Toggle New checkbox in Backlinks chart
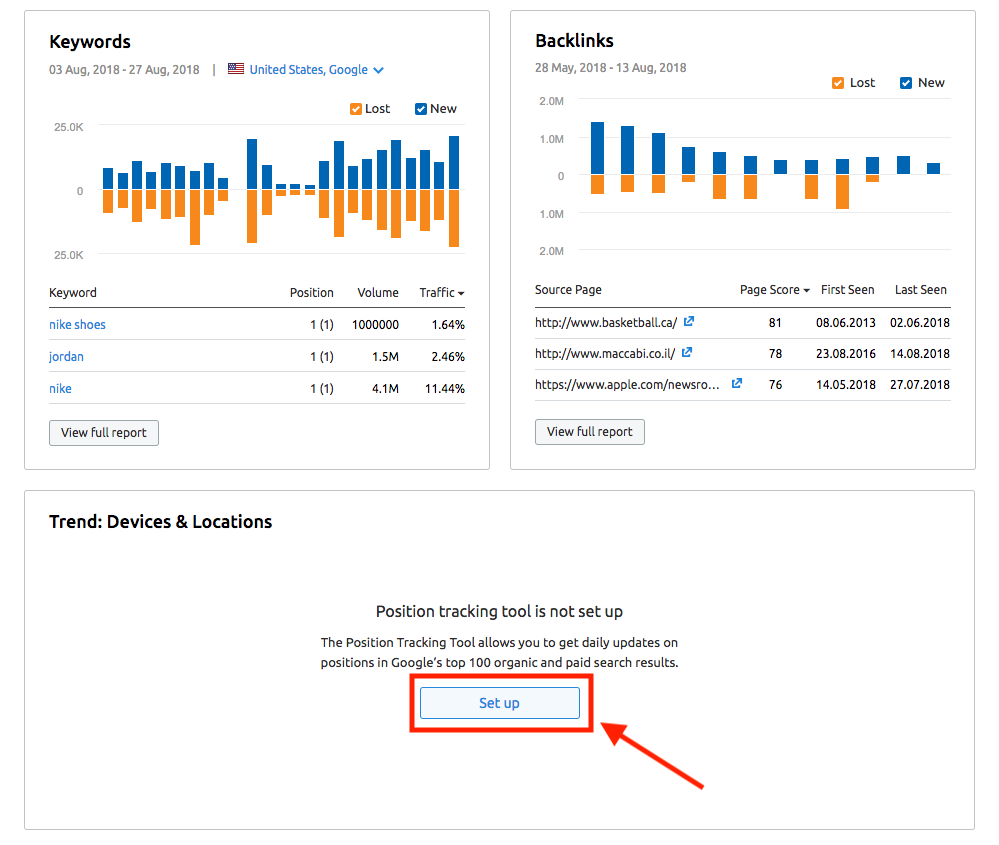 pos(905,83)
